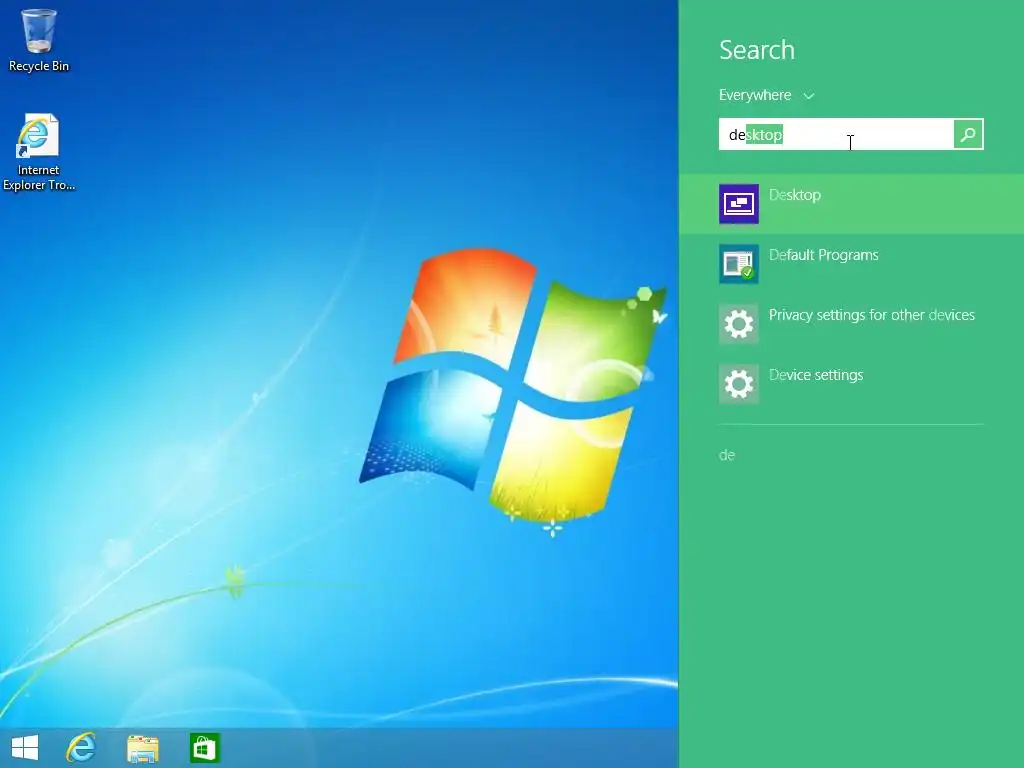Open the Device settings result

coord(852,384)
